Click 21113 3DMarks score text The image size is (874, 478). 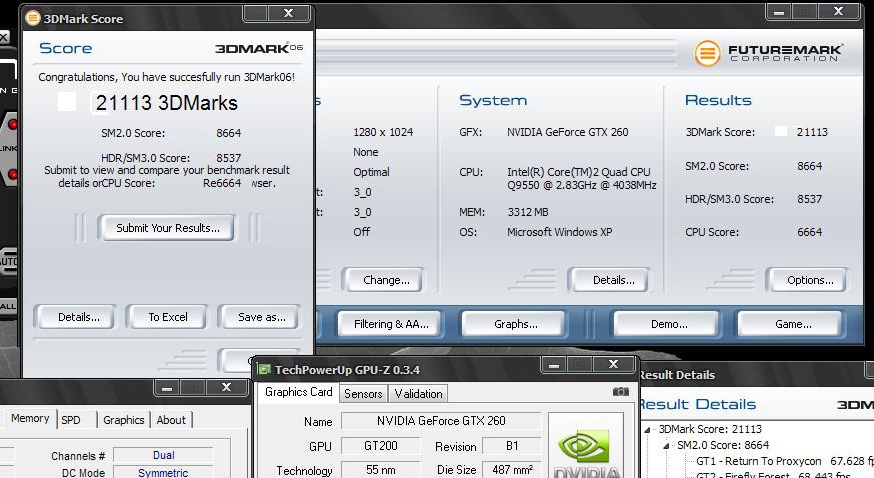point(167,103)
